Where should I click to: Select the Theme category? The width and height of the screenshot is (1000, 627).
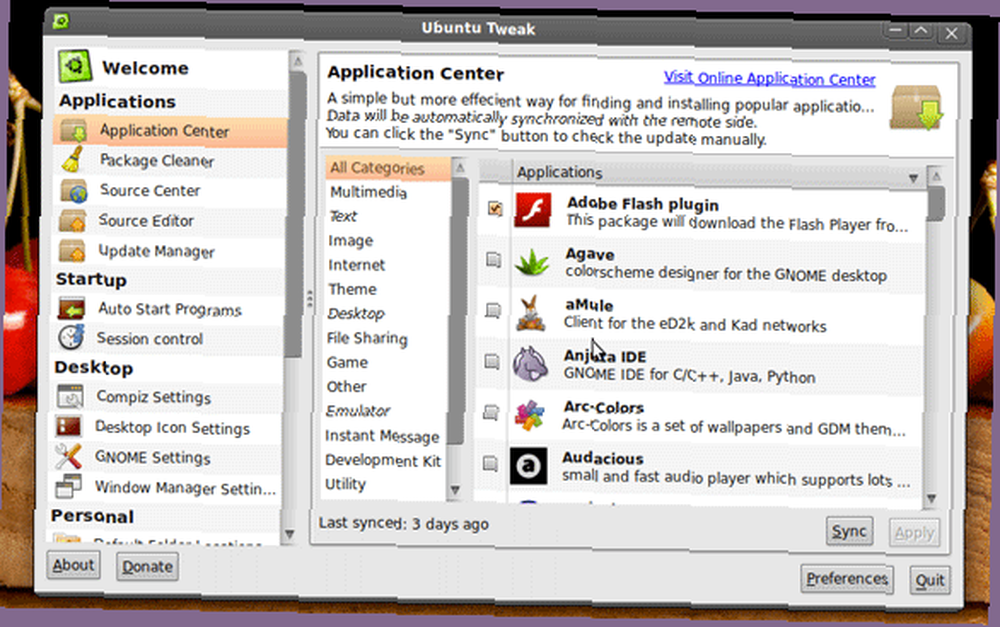352,289
